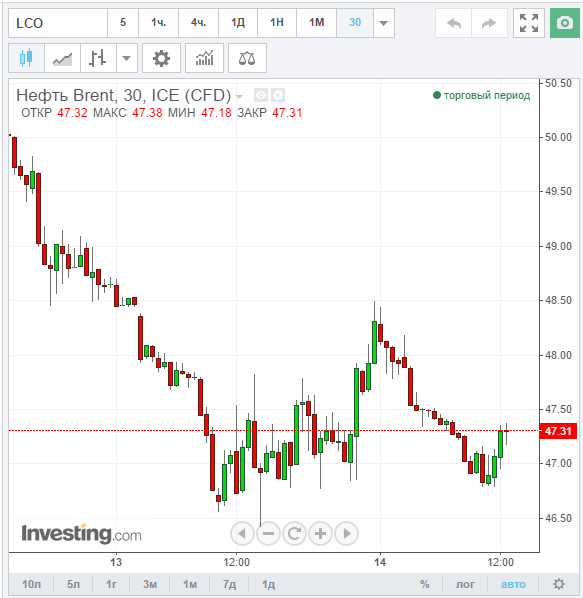The width and height of the screenshot is (583, 598).
Task: Select the 1М monthly interval
Action: coord(316,23)
